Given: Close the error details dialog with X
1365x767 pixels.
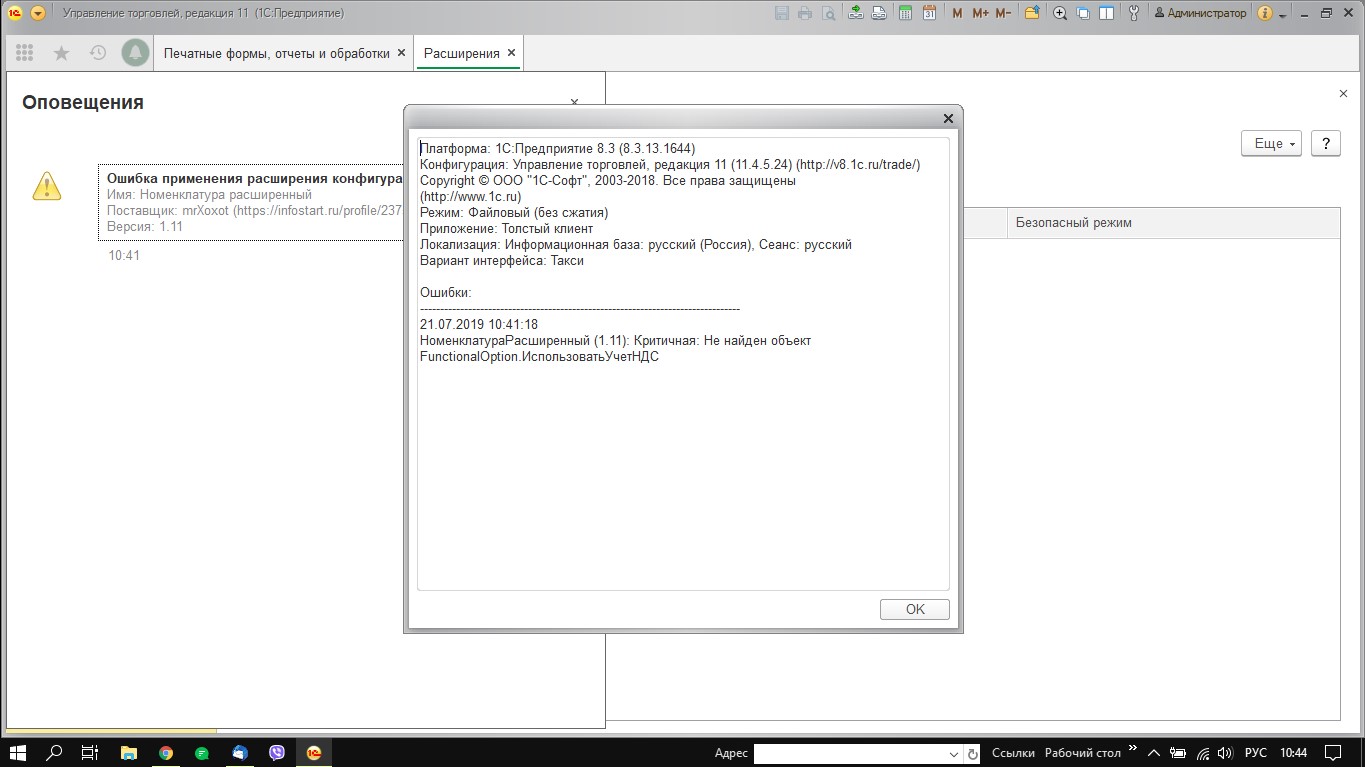Looking at the screenshot, I should [948, 118].
